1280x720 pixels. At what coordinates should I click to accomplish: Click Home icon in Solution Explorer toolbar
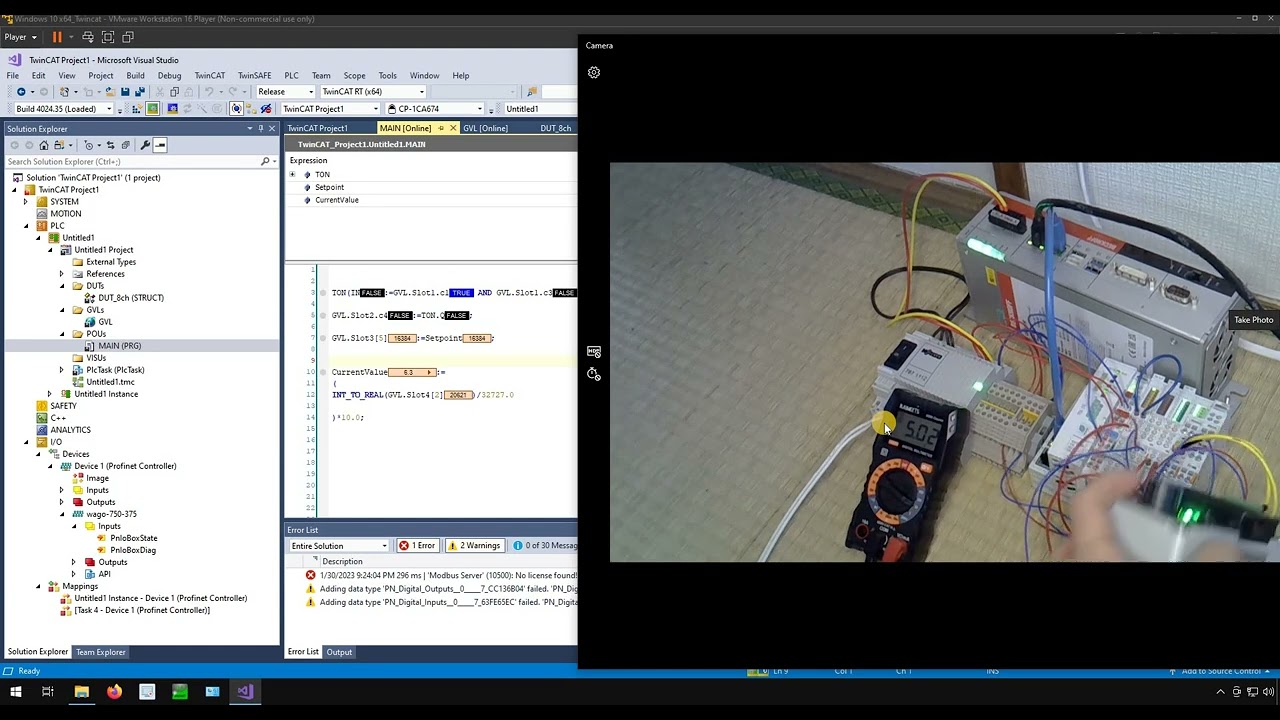point(43,145)
